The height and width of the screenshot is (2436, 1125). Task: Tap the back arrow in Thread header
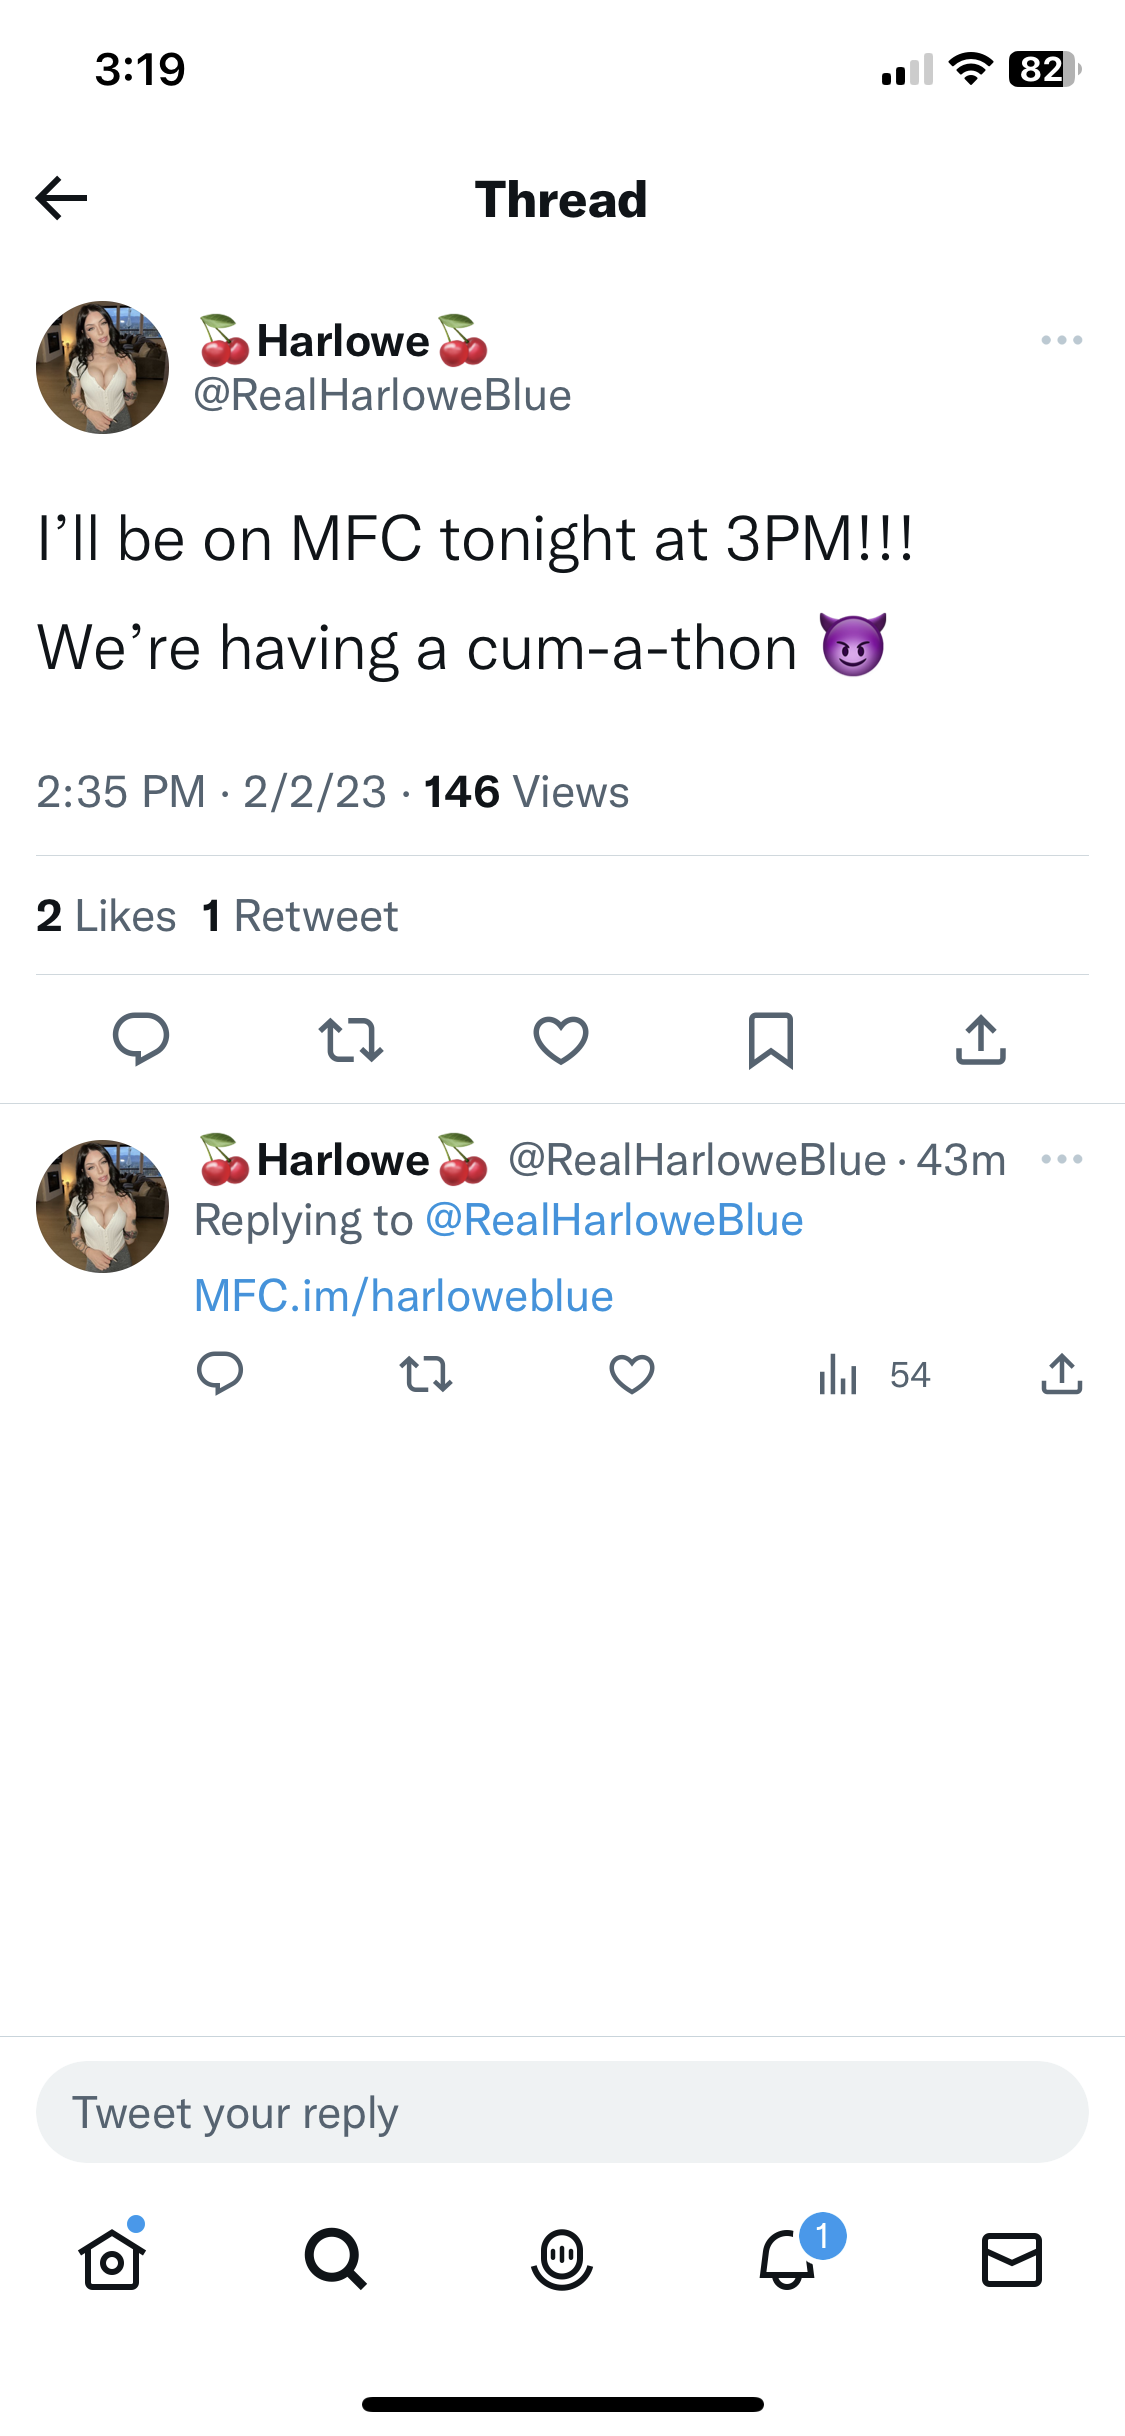[x=62, y=198]
